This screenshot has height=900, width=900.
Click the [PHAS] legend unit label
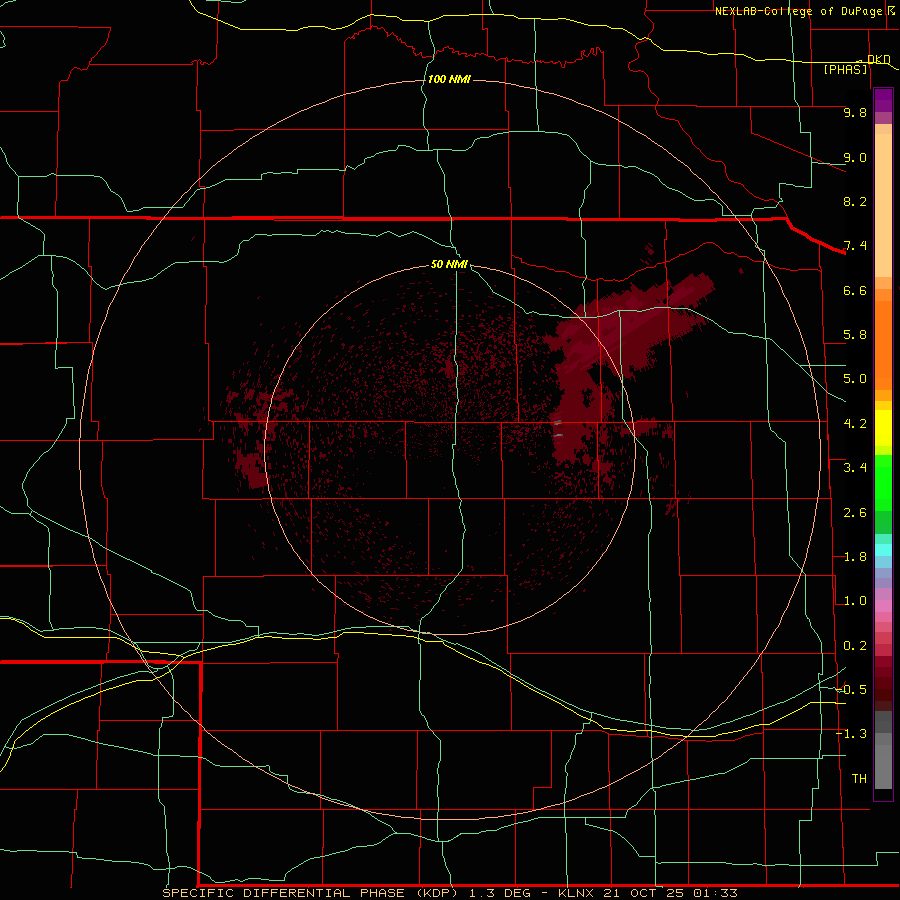pyautogui.click(x=845, y=69)
